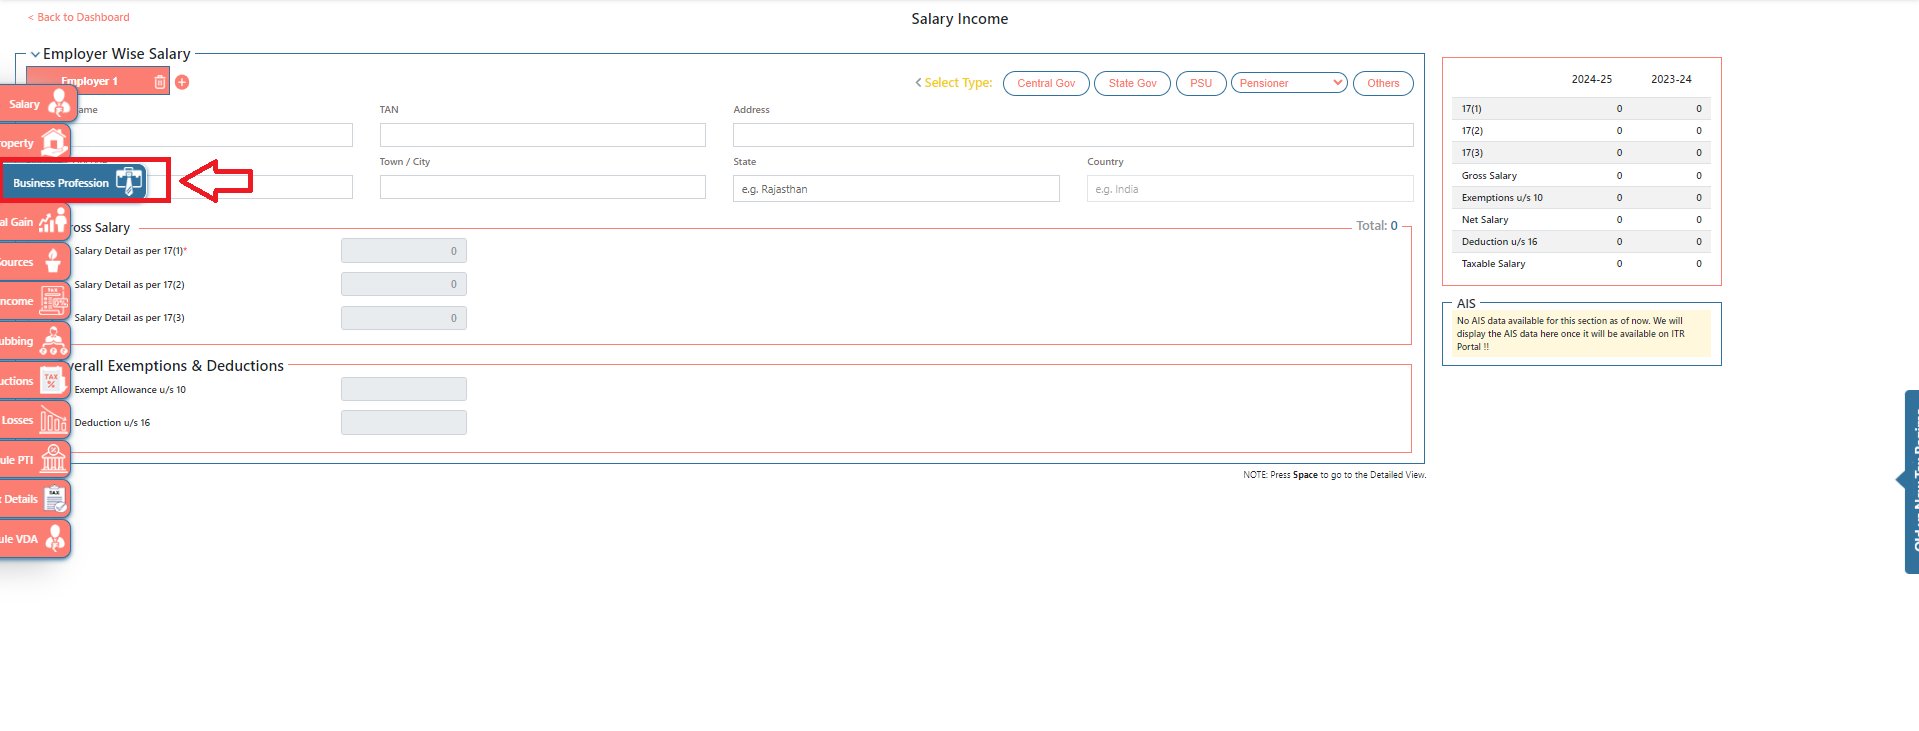Choose PSU employer type
Image resolution: width=1919 pixels, height=731 pixels.
[x=1201, y=83]
